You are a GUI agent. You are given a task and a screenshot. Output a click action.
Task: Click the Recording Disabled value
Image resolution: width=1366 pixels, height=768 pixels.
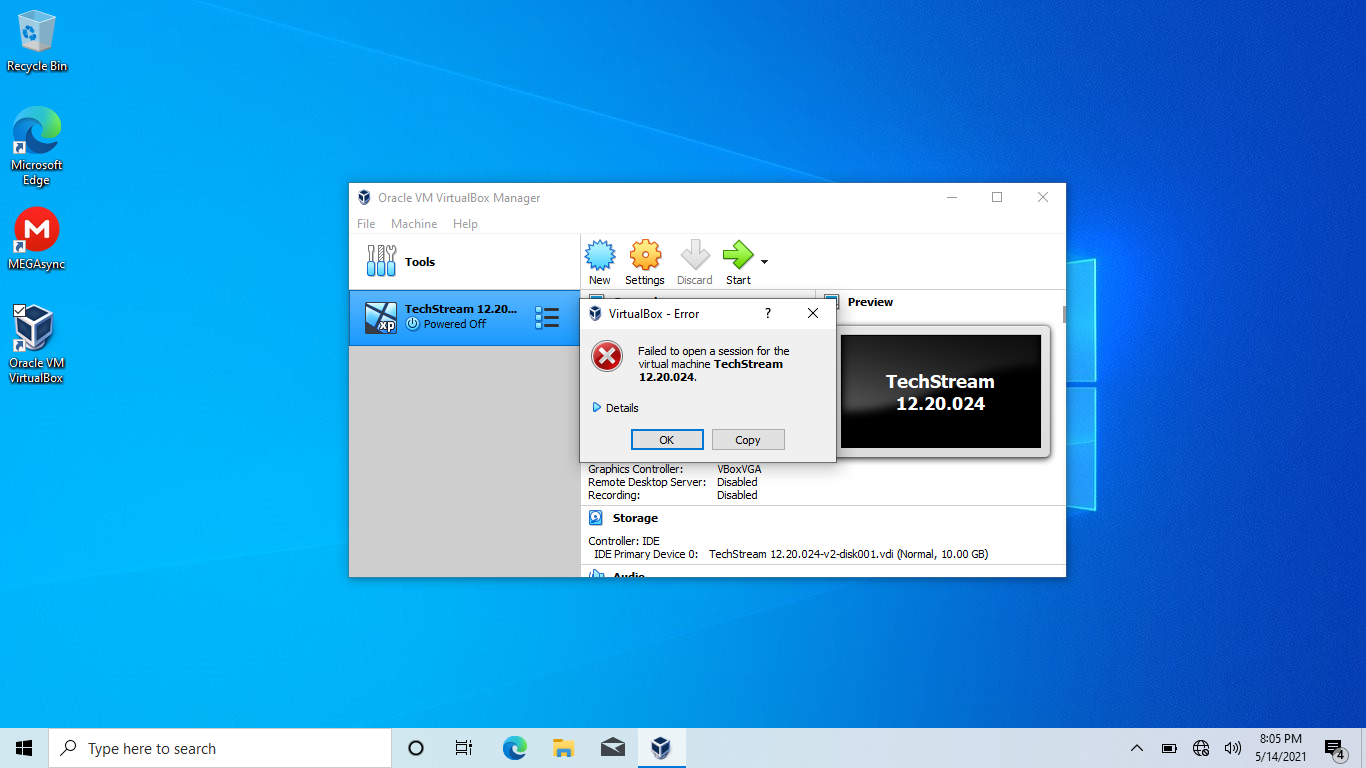pyautogui.click(x=737, y=495)
